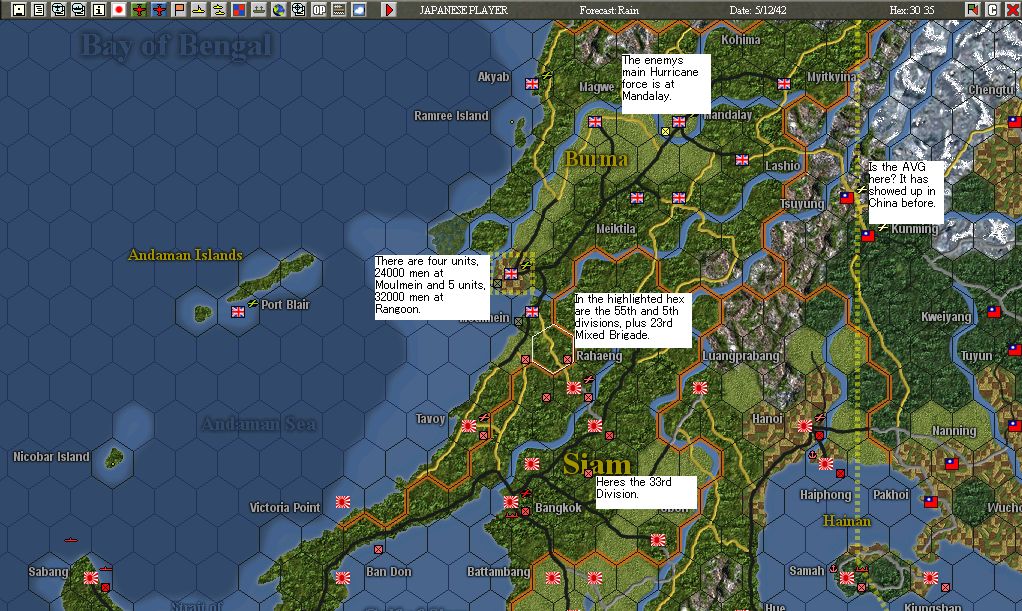Select the British unit at Port Blair
The width and height of the screenshot is (1022, 611).
click(238, 312)
